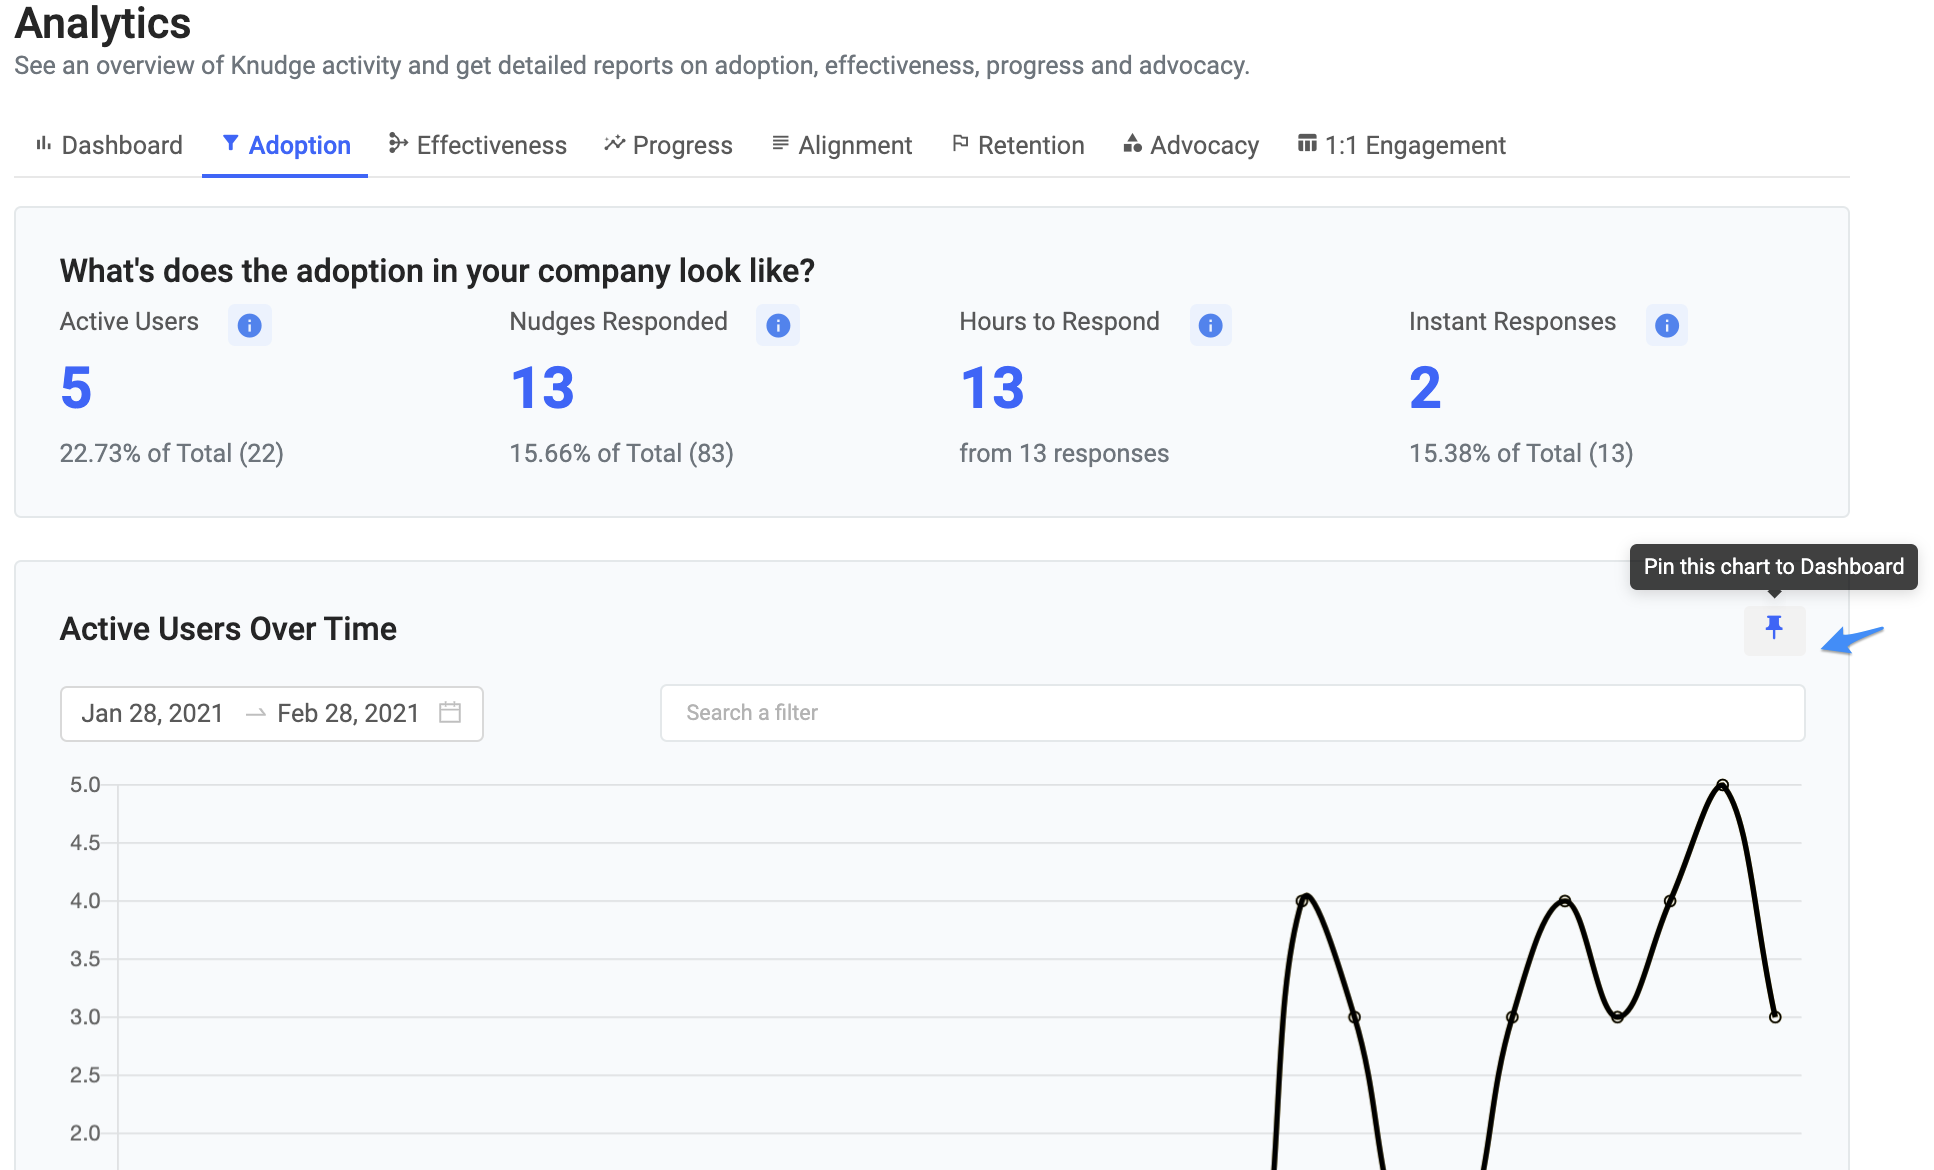Click the calendar icon in date range
Viewport: 1934px width, 1170px height.
[450, 713]
